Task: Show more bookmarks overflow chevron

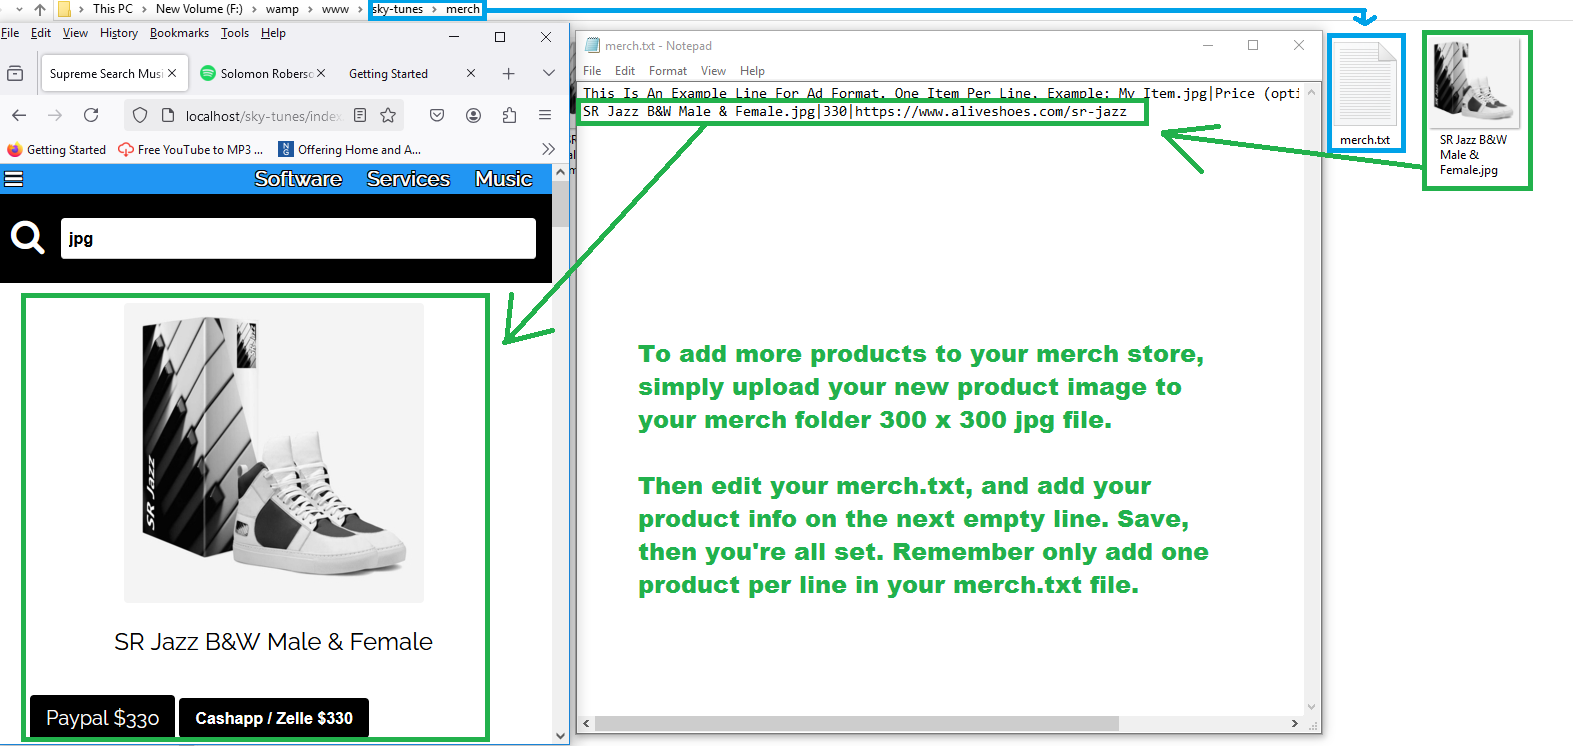Action: point(547,149)
